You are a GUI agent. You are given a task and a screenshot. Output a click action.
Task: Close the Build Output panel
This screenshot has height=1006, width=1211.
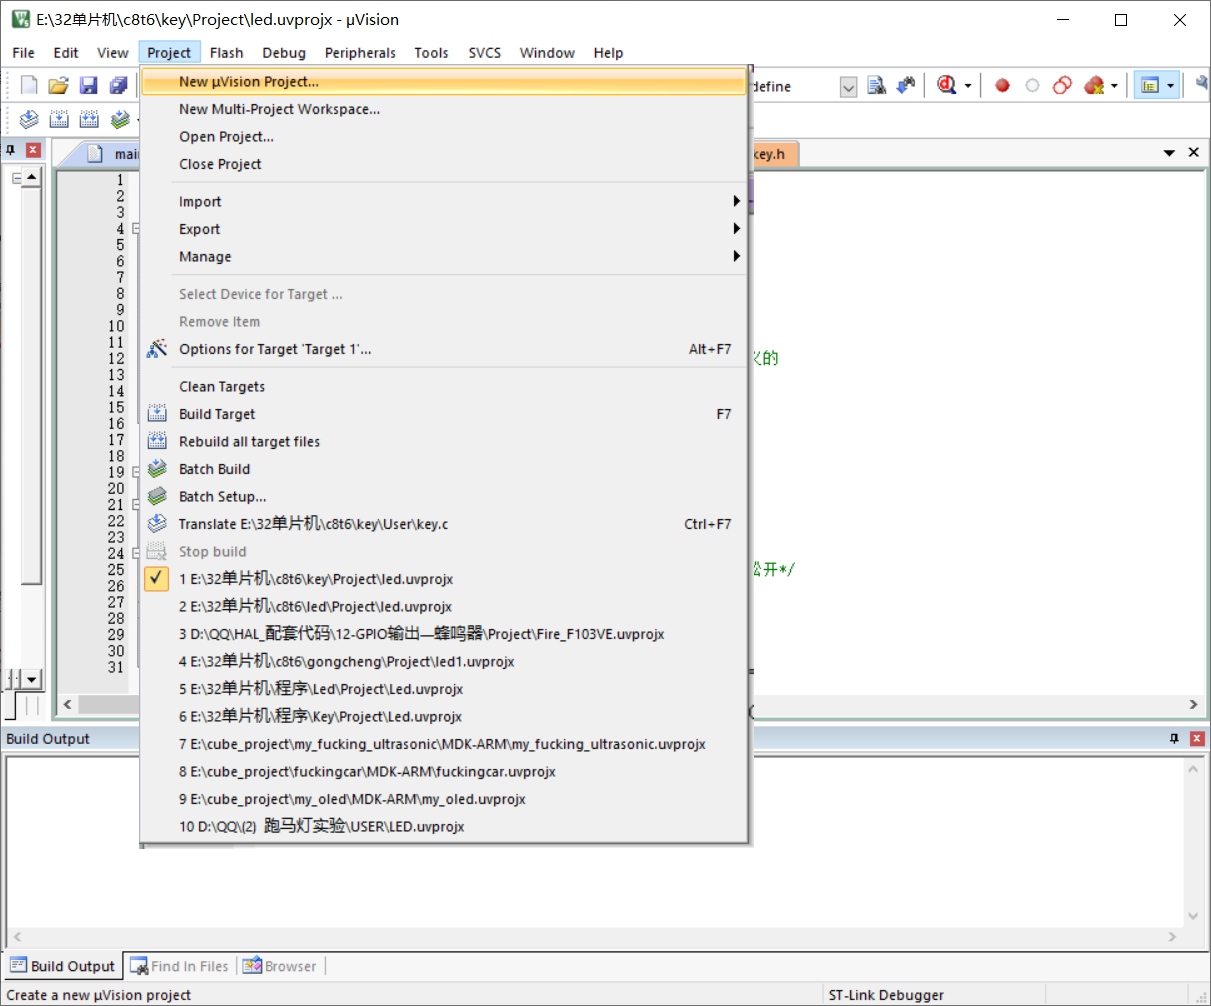click(1197, 738)
